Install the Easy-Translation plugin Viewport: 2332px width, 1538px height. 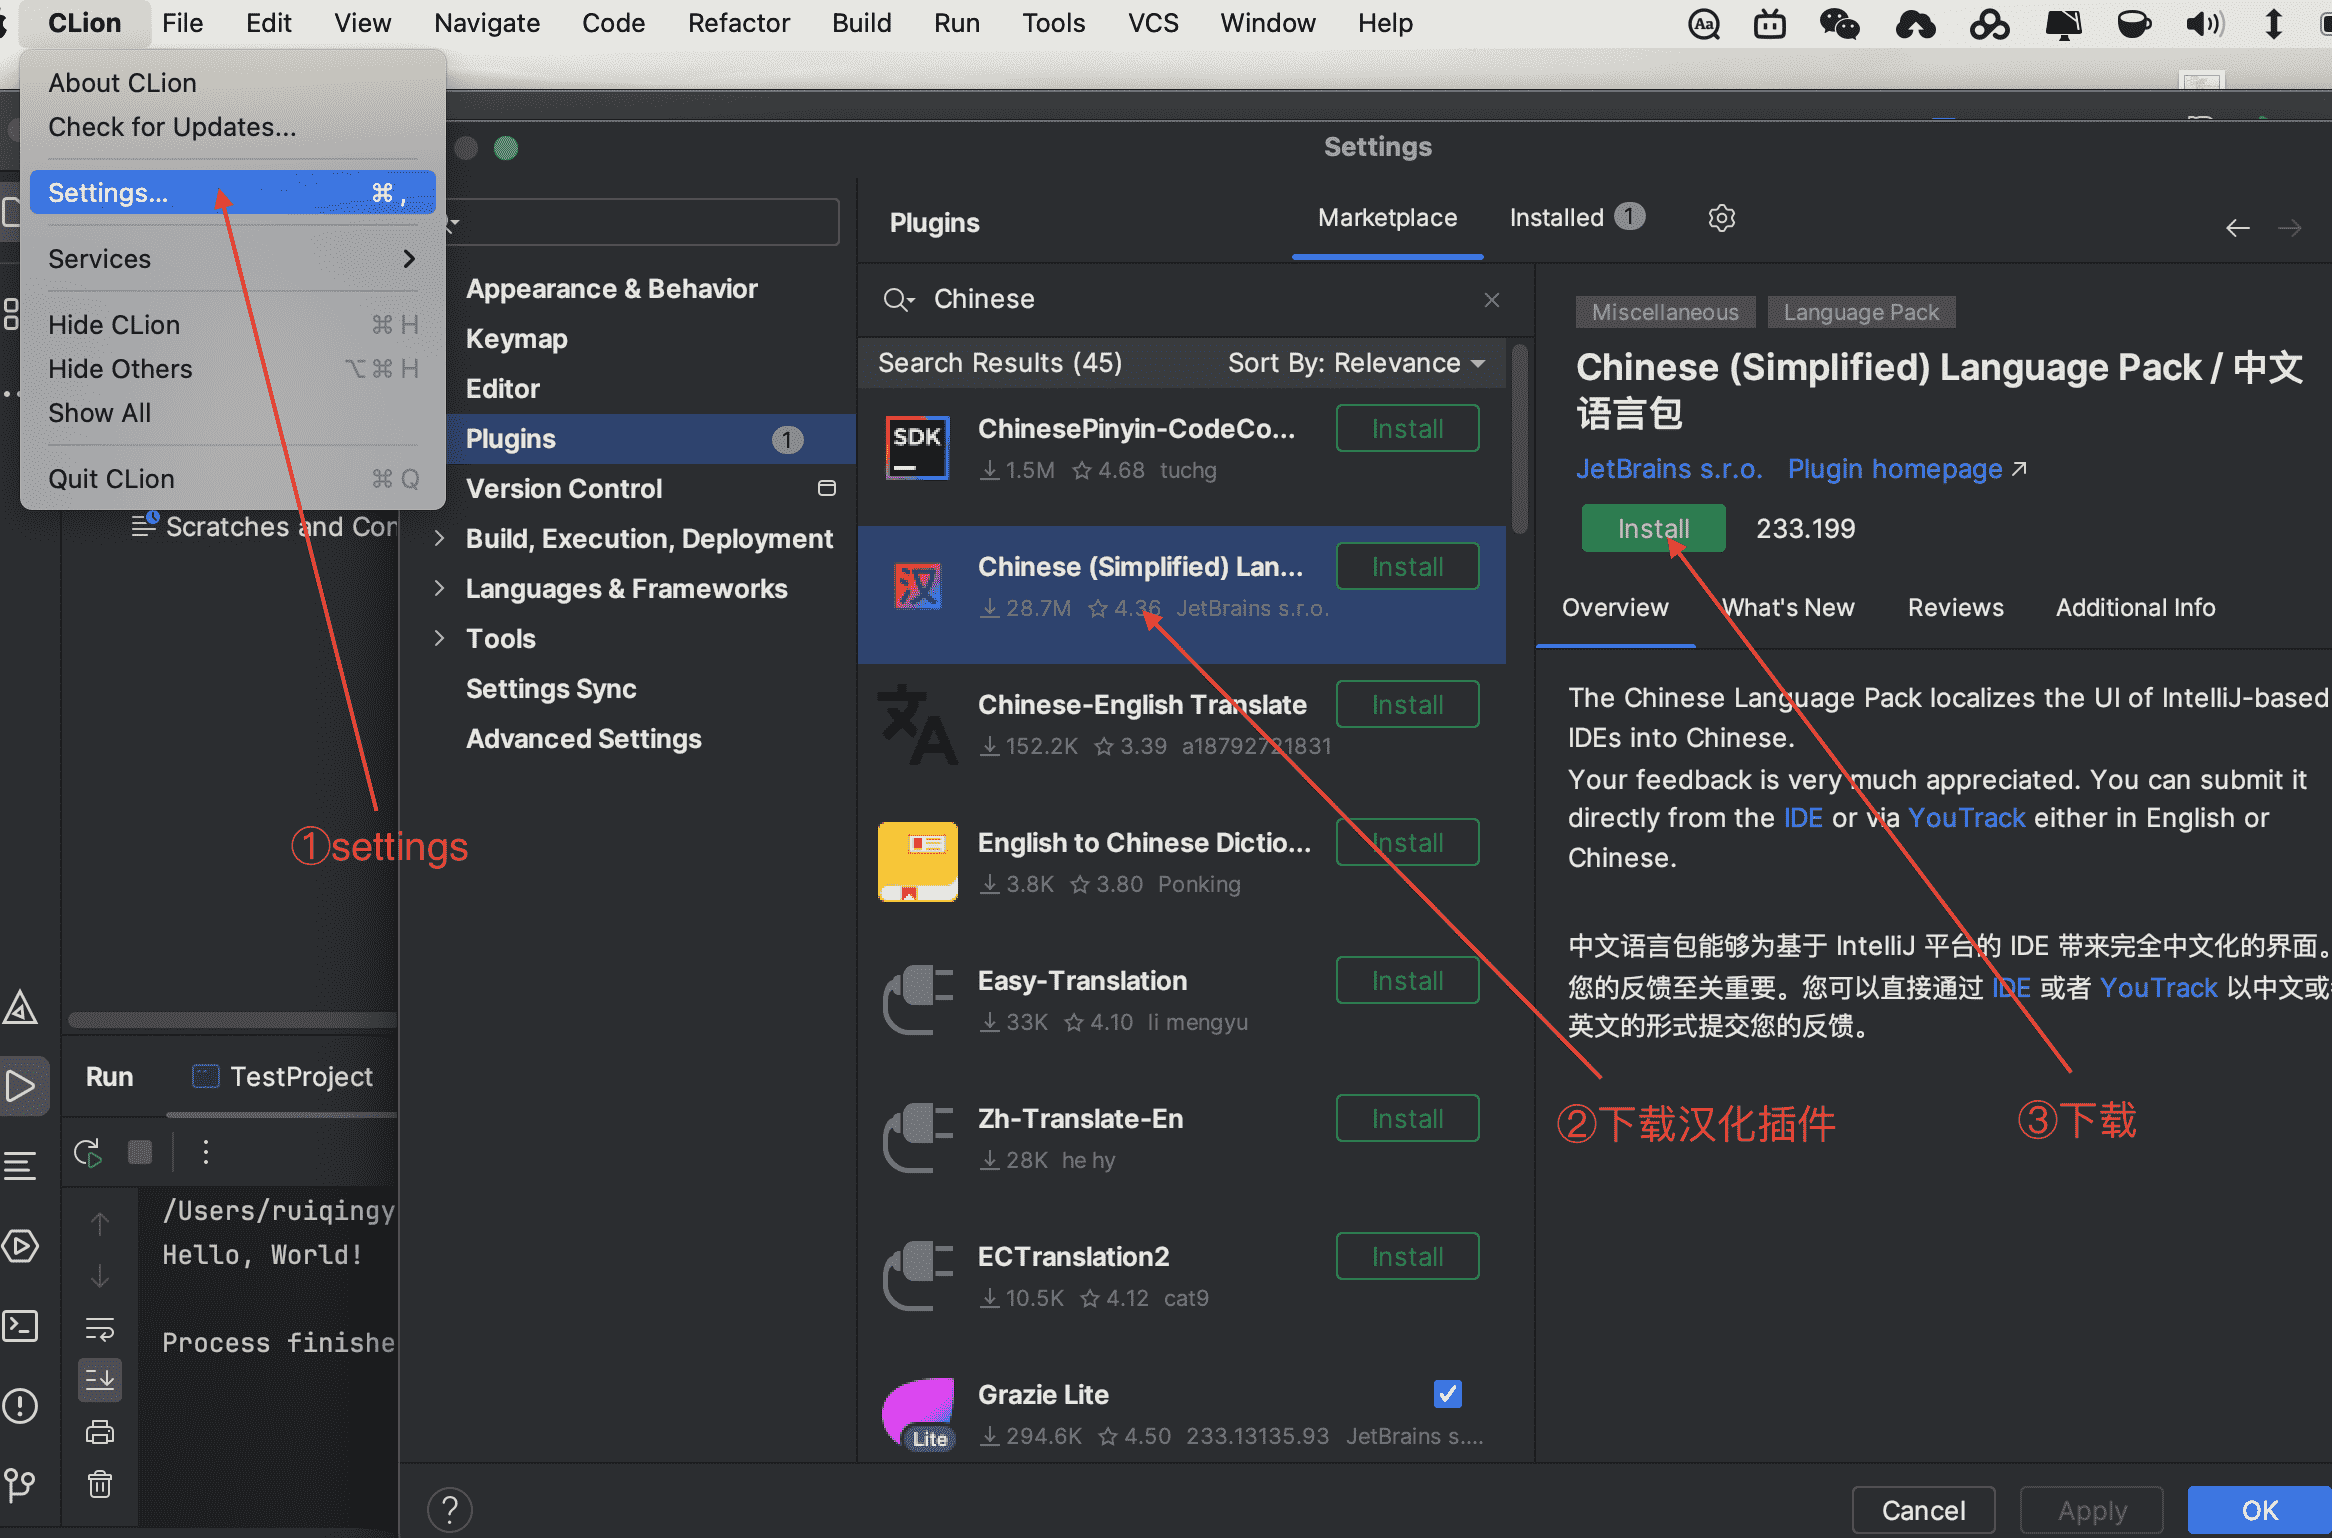(x=1407, y=981)
